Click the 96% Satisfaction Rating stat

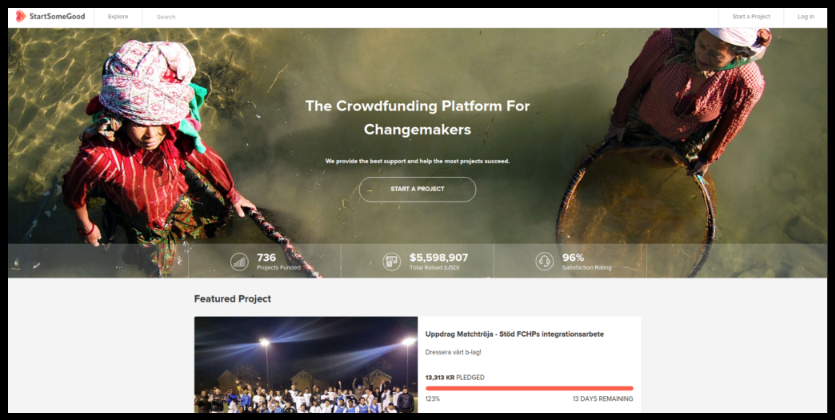586,262
